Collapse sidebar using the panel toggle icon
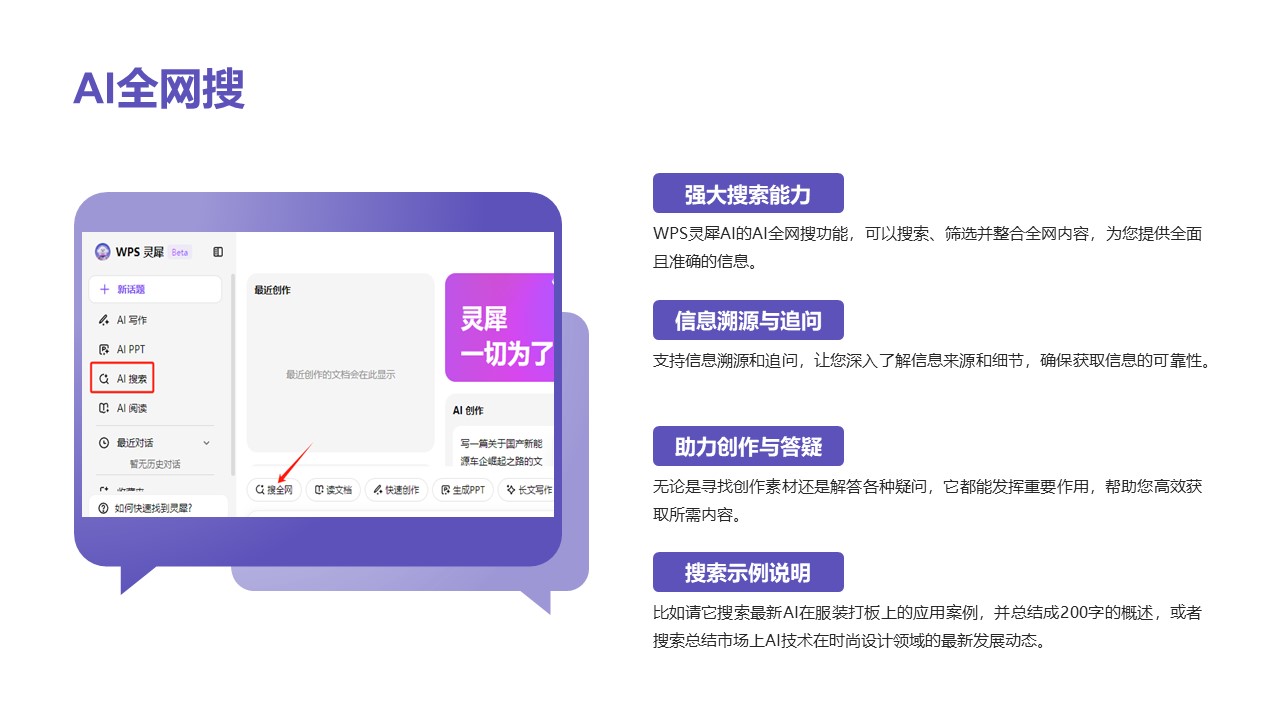 pyautogui.click(x=218, y=252)
